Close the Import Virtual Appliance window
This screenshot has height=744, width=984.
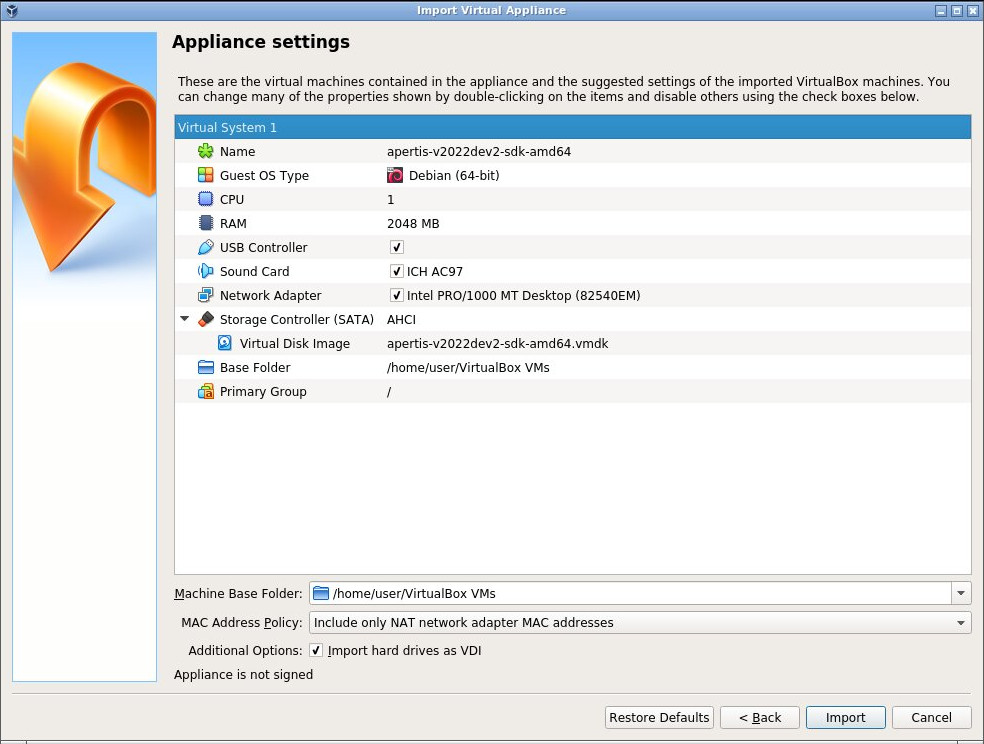[972, 11]
